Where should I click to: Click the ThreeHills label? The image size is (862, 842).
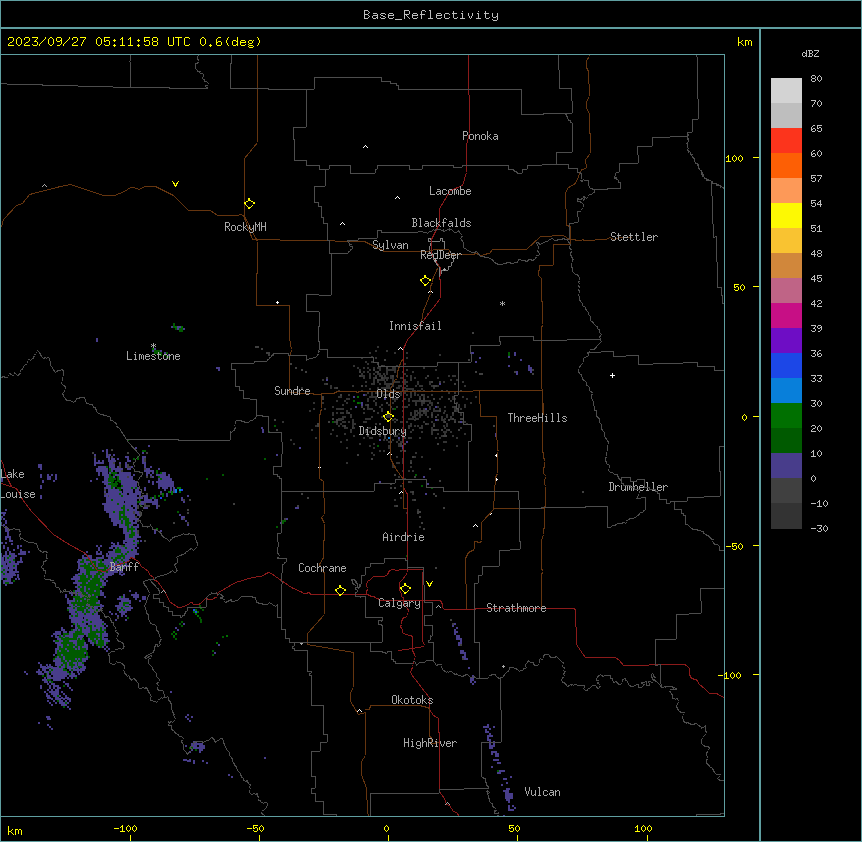pos(537,418)
